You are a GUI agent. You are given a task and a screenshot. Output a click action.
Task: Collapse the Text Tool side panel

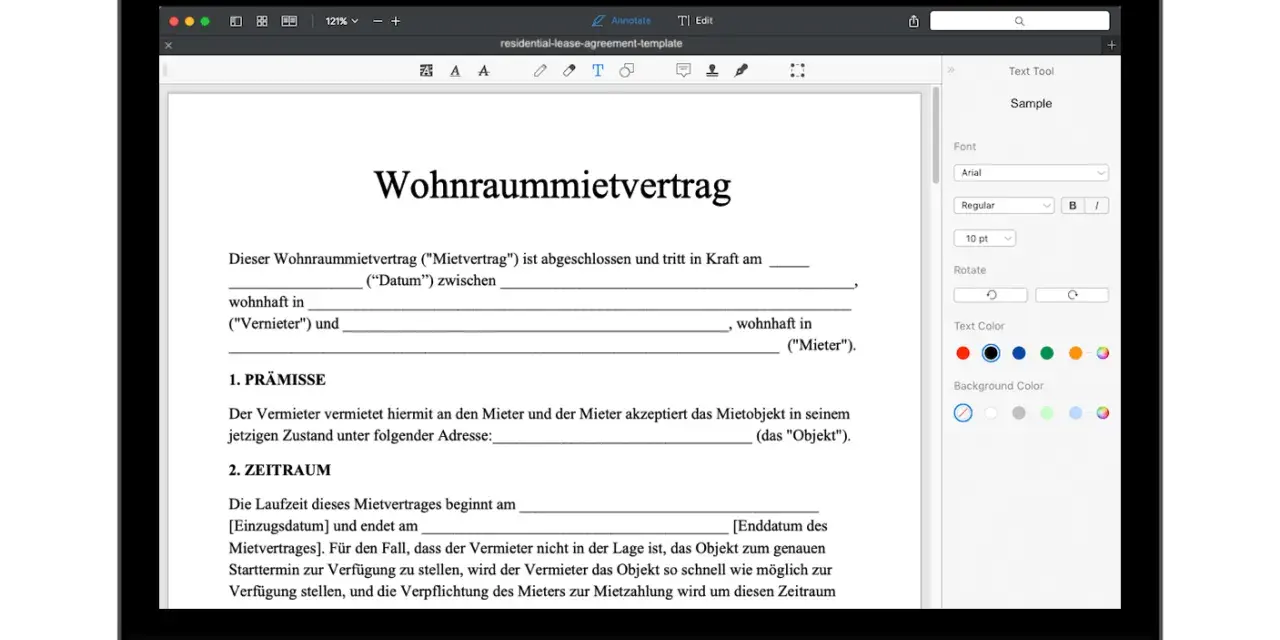tap(951, 70)
